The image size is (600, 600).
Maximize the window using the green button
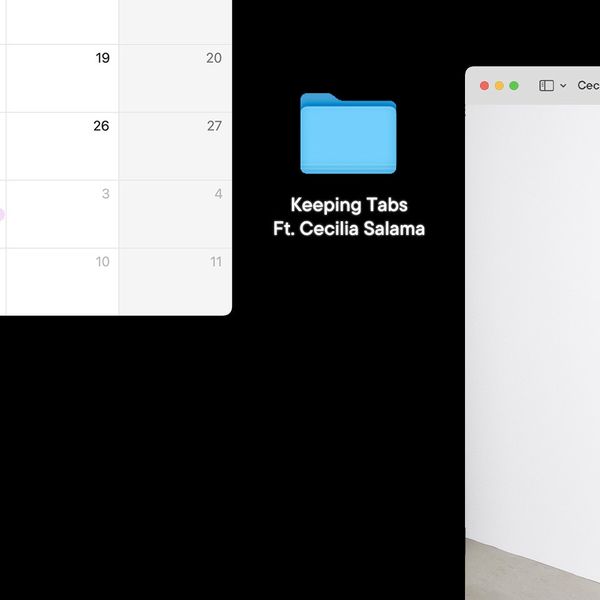point(514,85)
